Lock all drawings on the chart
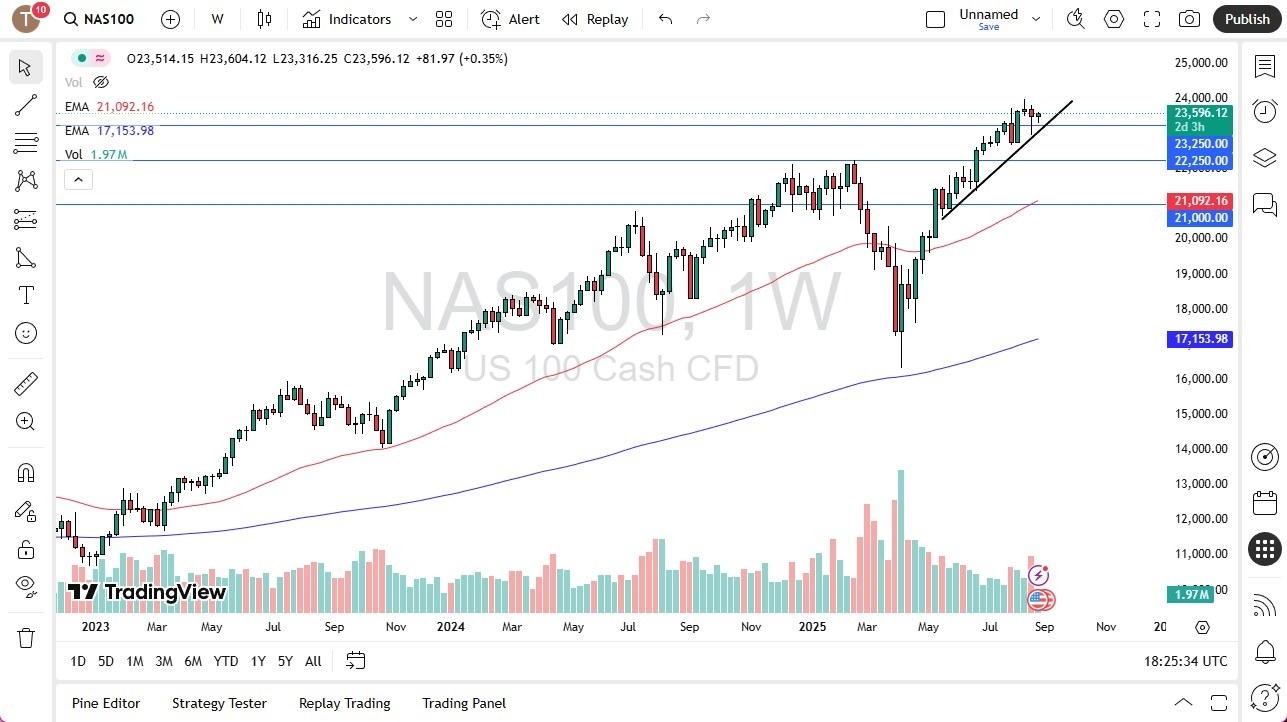1287x722 pixels. (x=25, y=549)
